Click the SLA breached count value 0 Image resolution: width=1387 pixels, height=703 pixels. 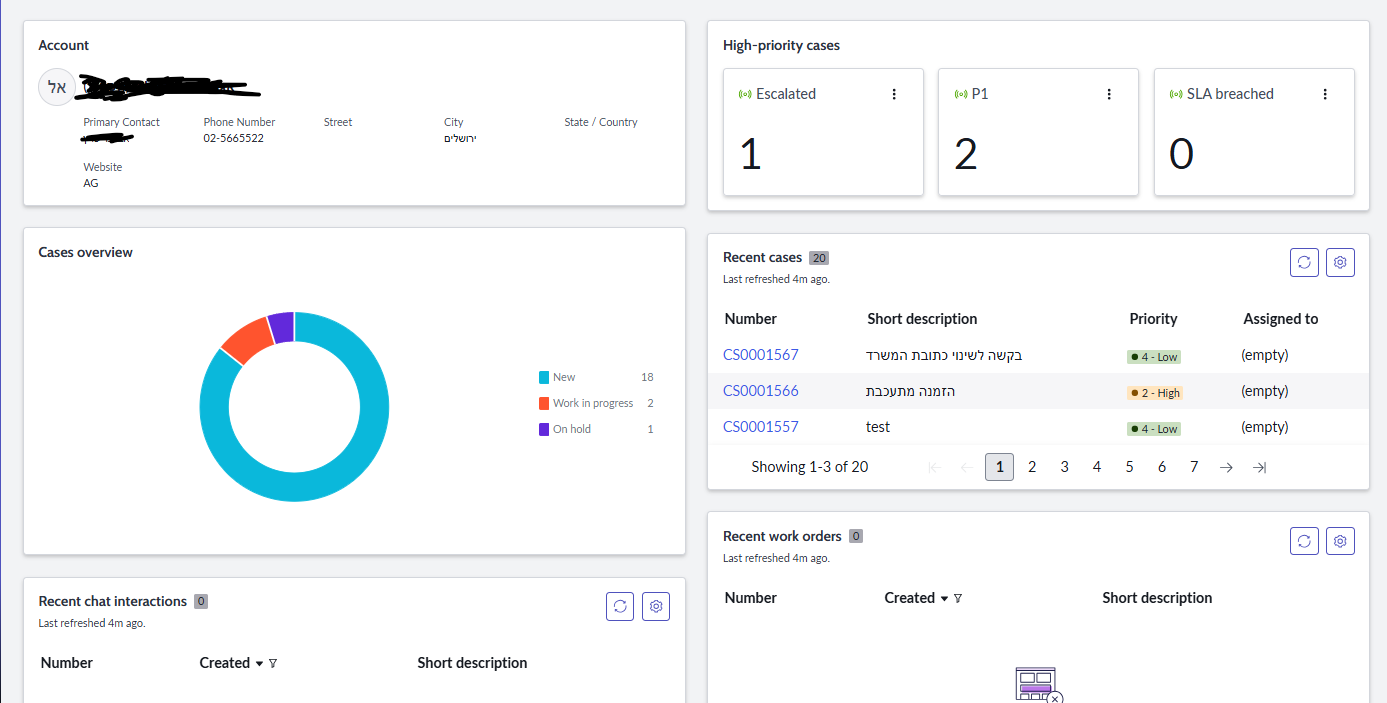(x=1182, y=155)
